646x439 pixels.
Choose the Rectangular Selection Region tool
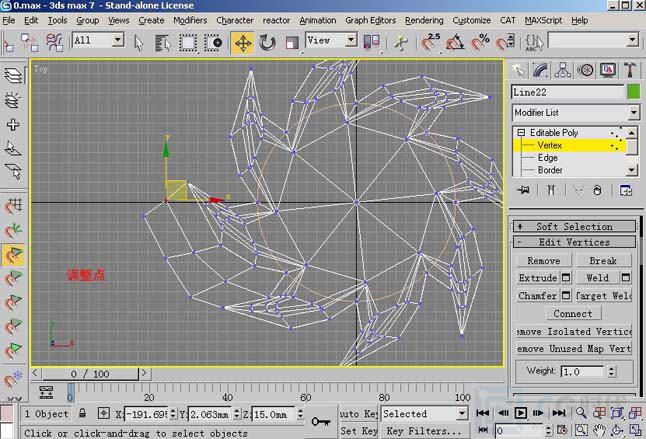187,43
